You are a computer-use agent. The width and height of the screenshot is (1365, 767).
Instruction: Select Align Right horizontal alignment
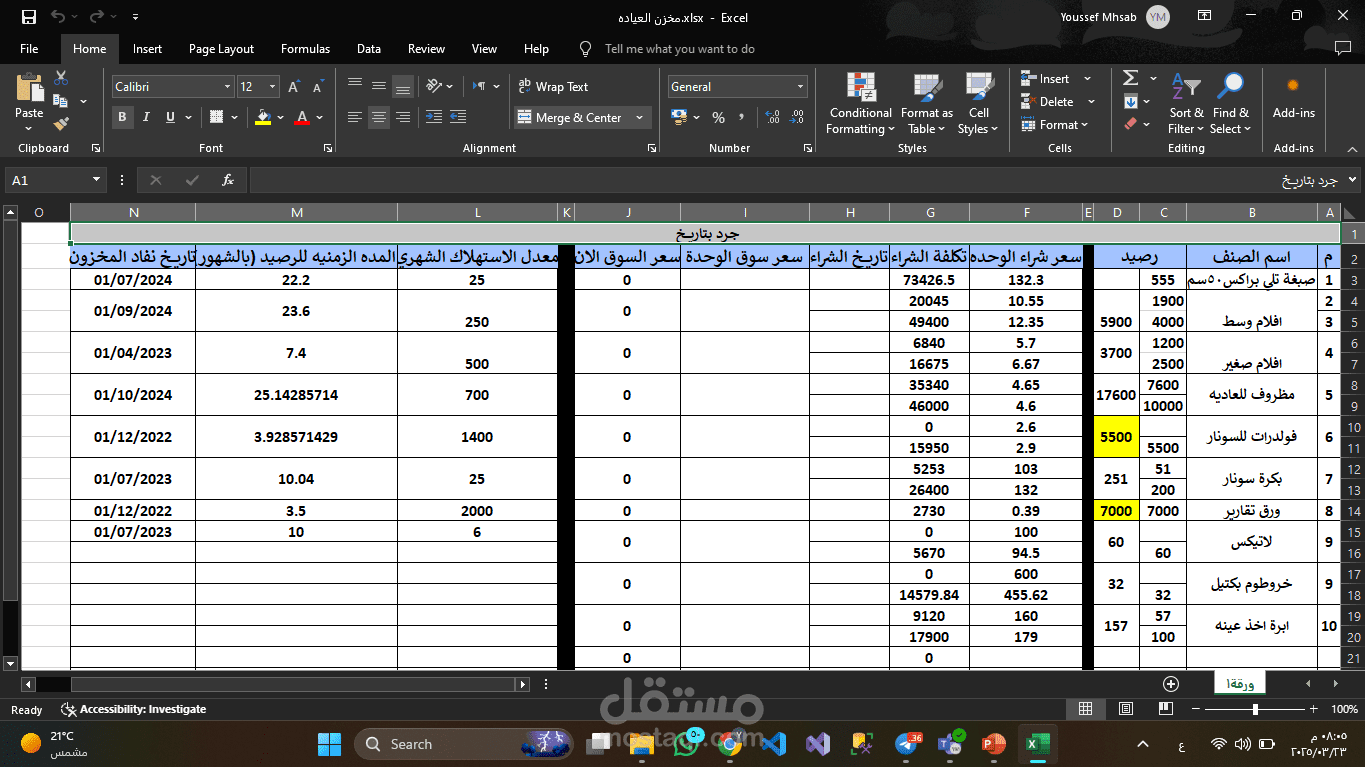point(402,117)
